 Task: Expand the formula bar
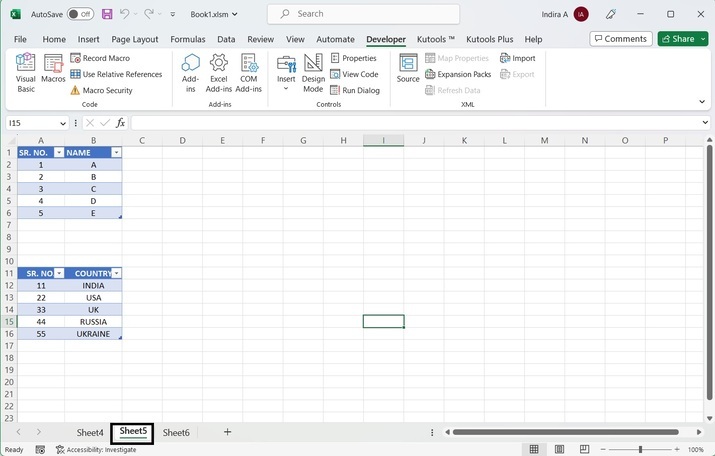(x=705, y=122)
